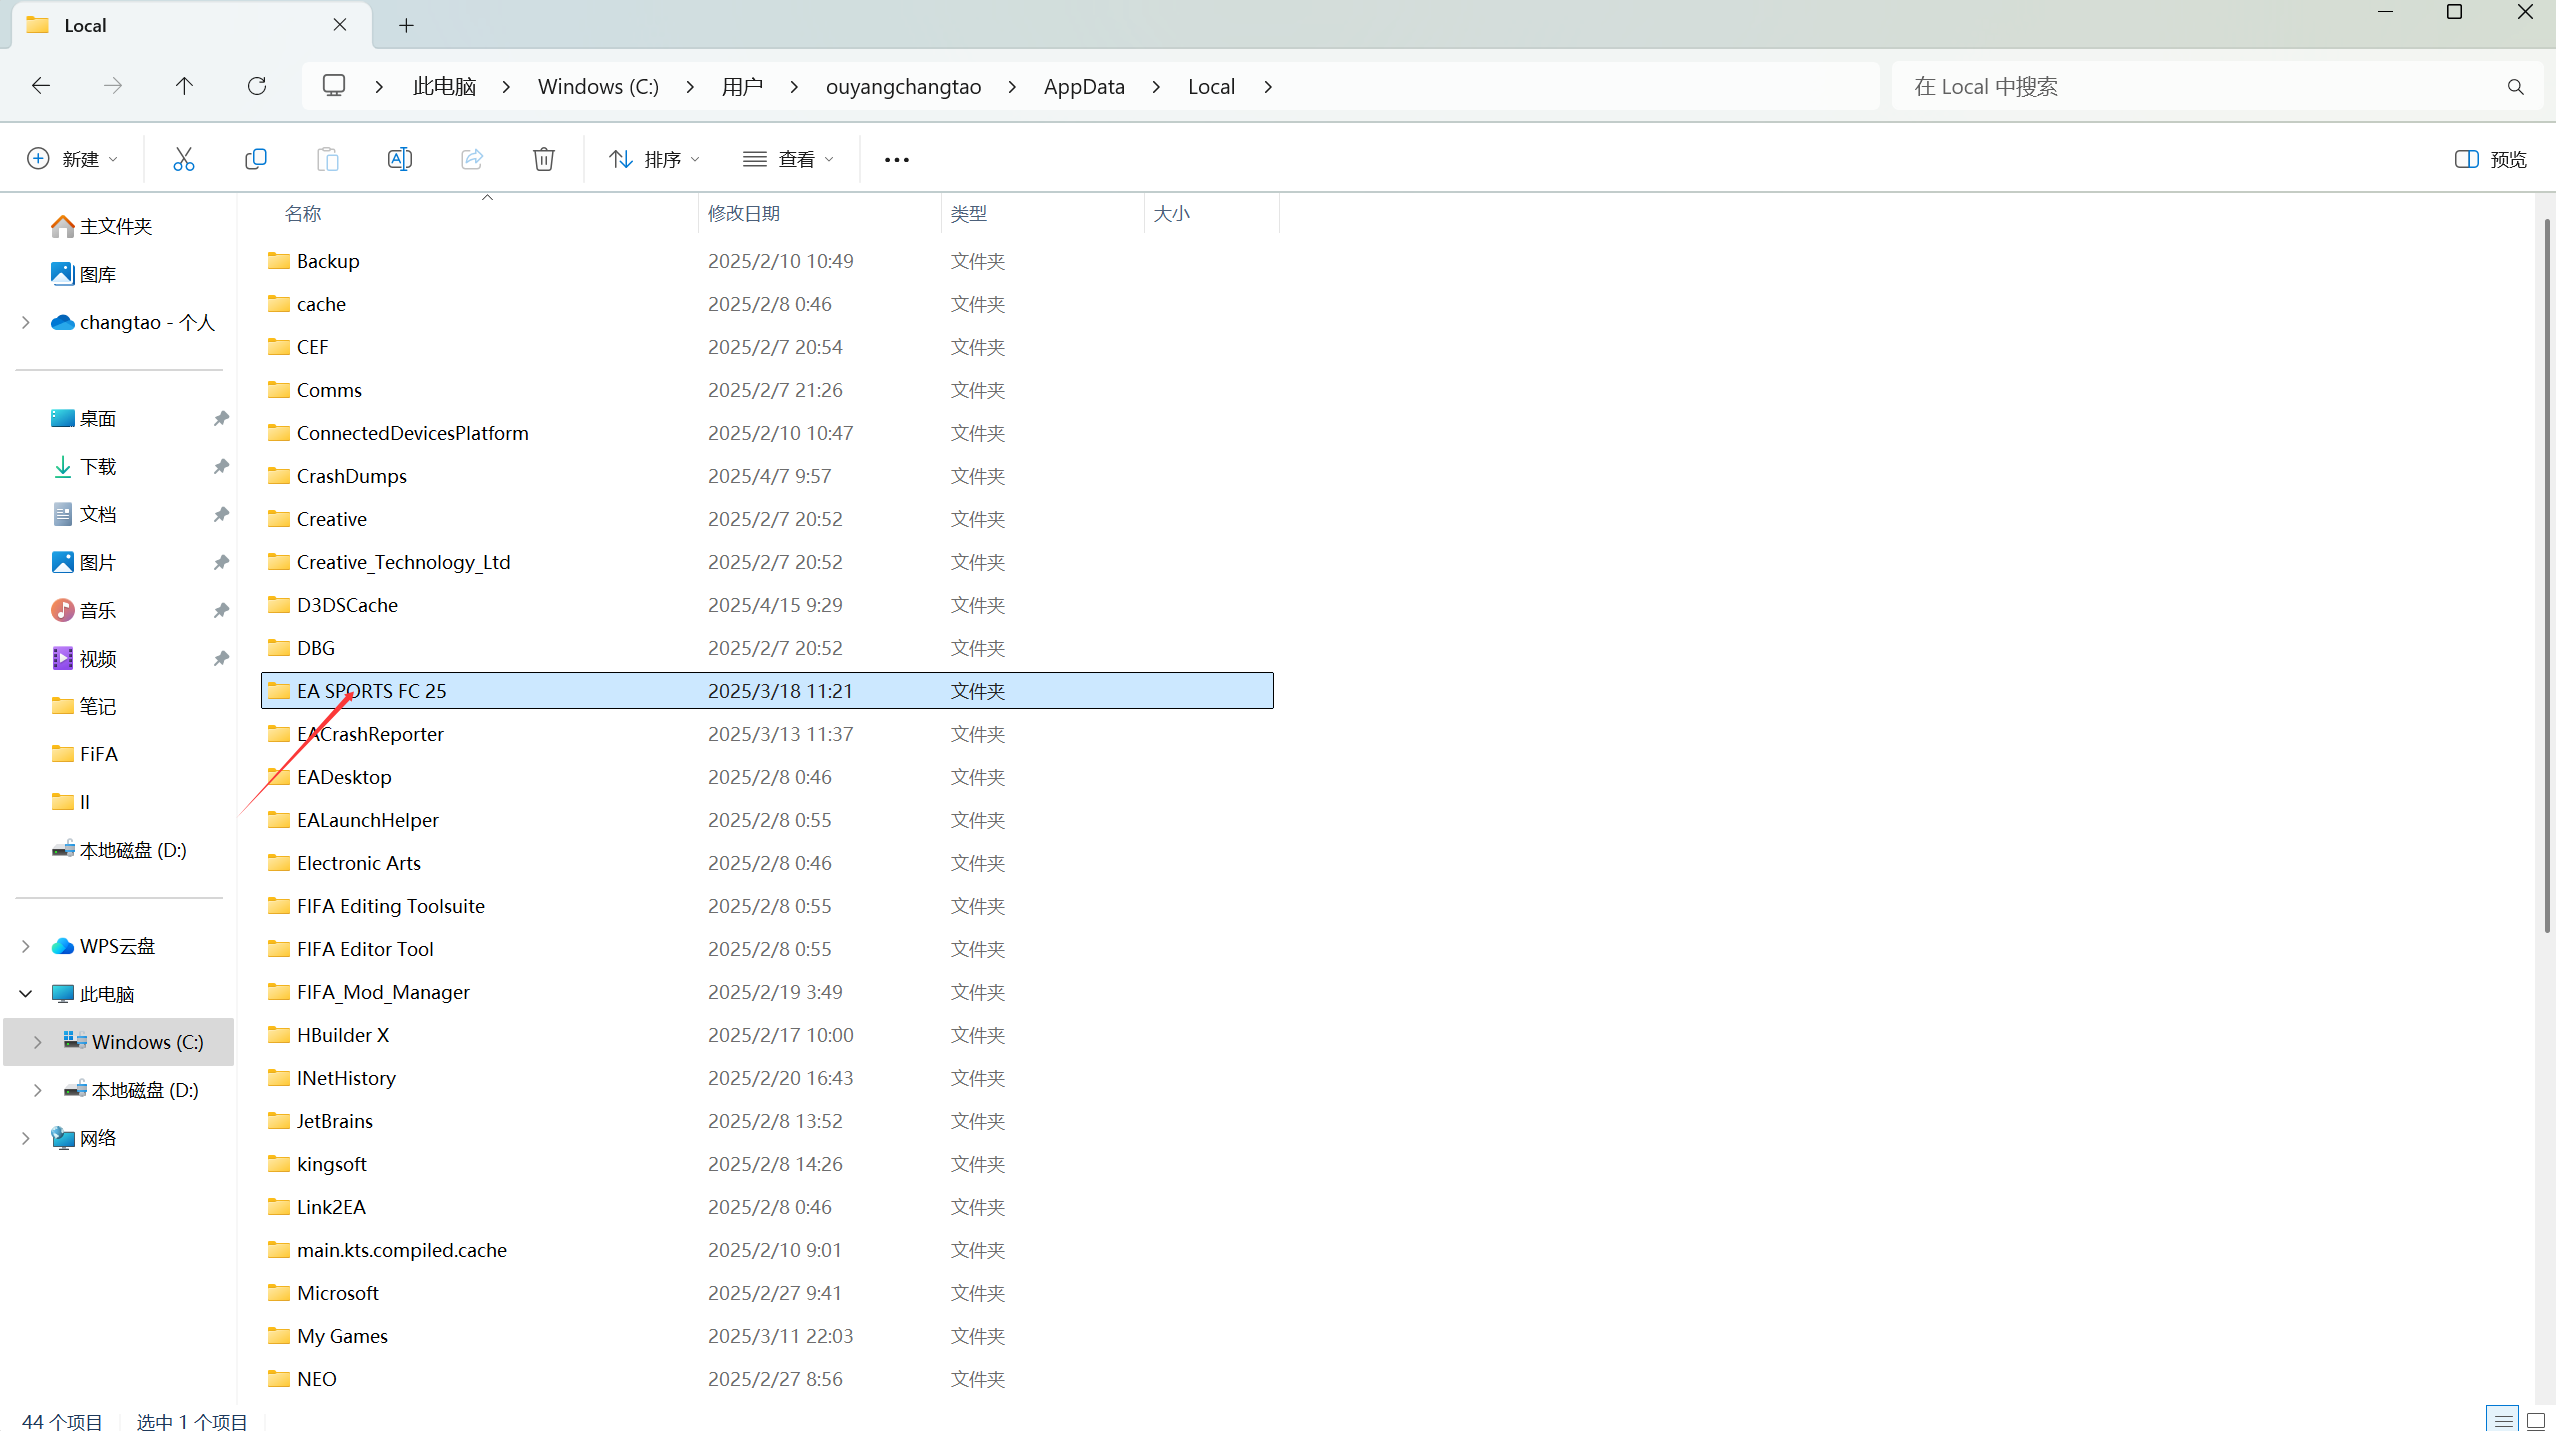
Task: Toggle the preview pane button
Action: coord(2490,159)
